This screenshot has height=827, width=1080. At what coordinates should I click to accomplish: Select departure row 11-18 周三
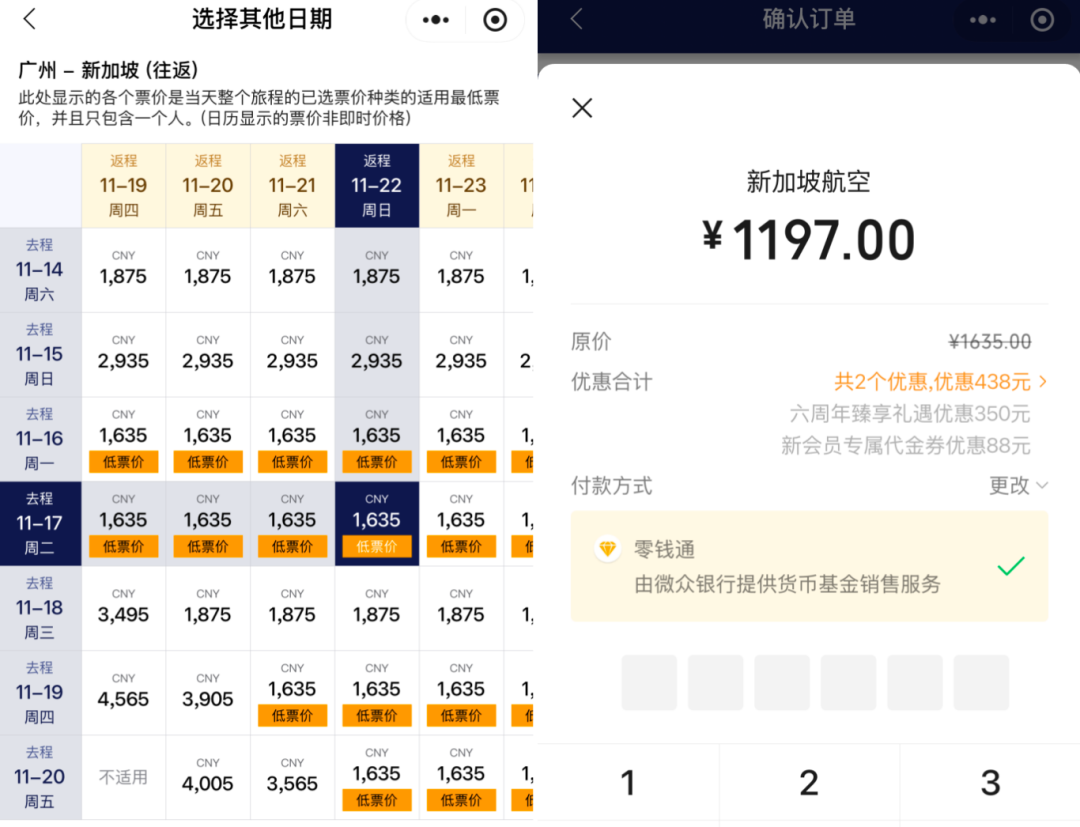click(x=40, y=608)
